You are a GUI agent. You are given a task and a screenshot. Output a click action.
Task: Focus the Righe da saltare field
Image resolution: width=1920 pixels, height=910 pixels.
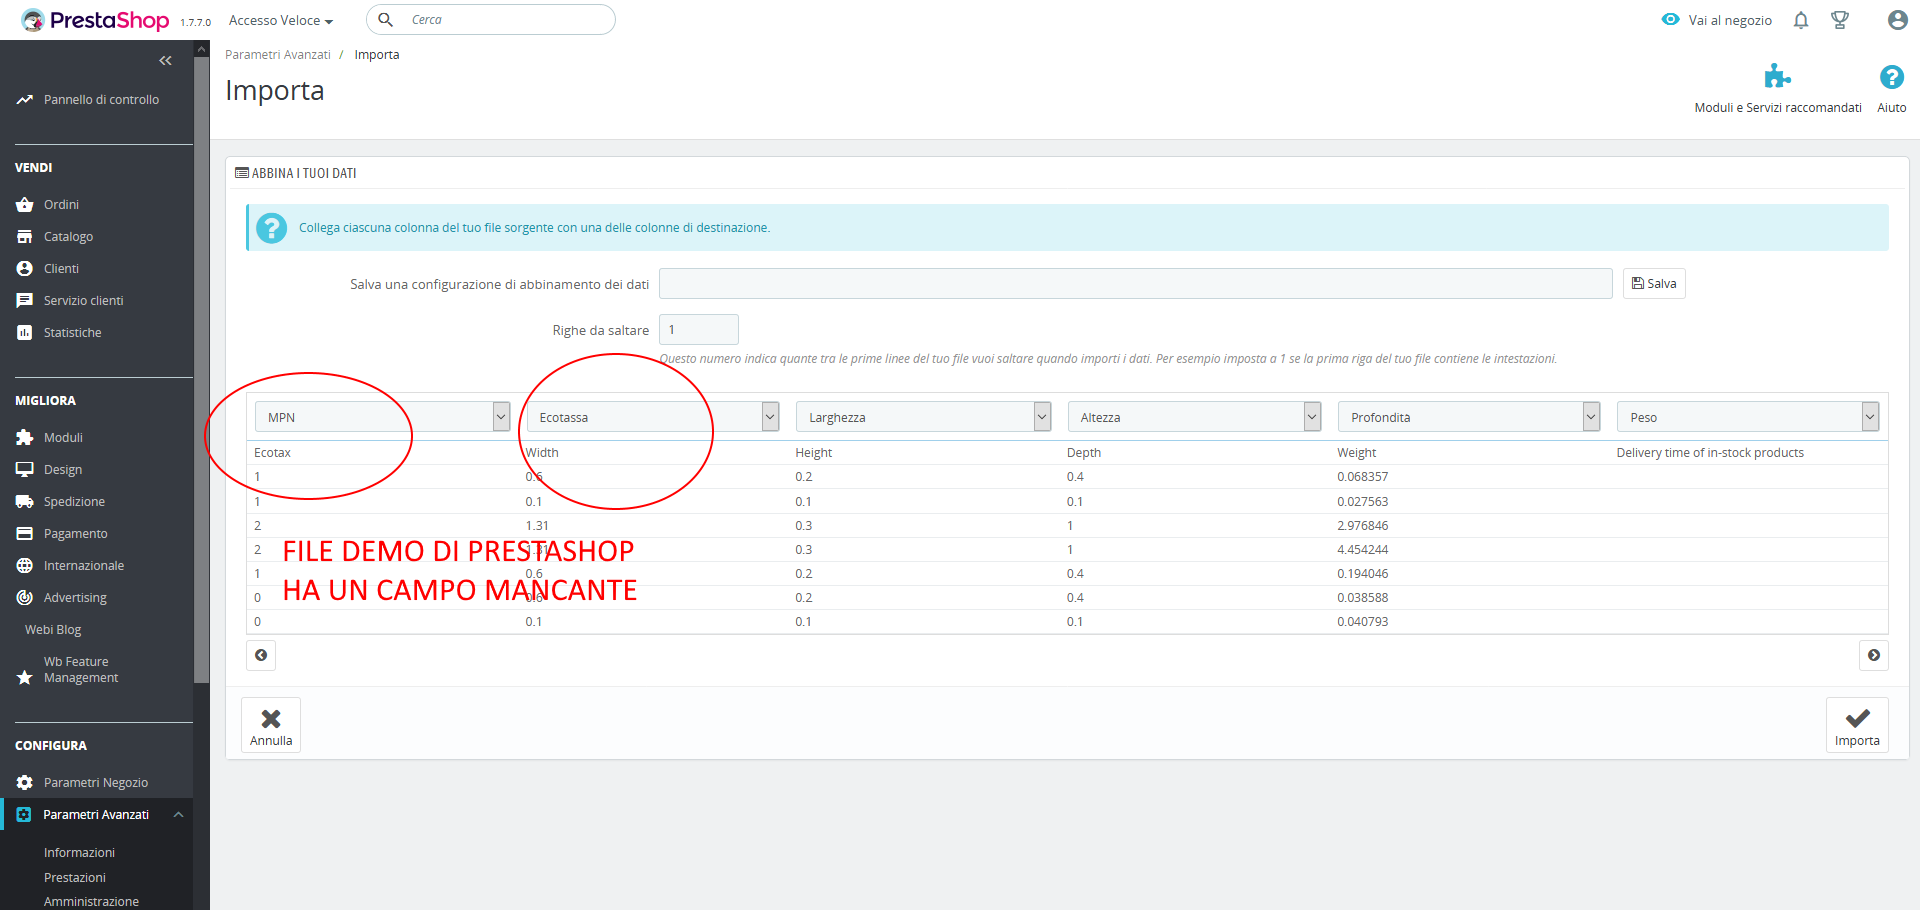click(698, 330)
